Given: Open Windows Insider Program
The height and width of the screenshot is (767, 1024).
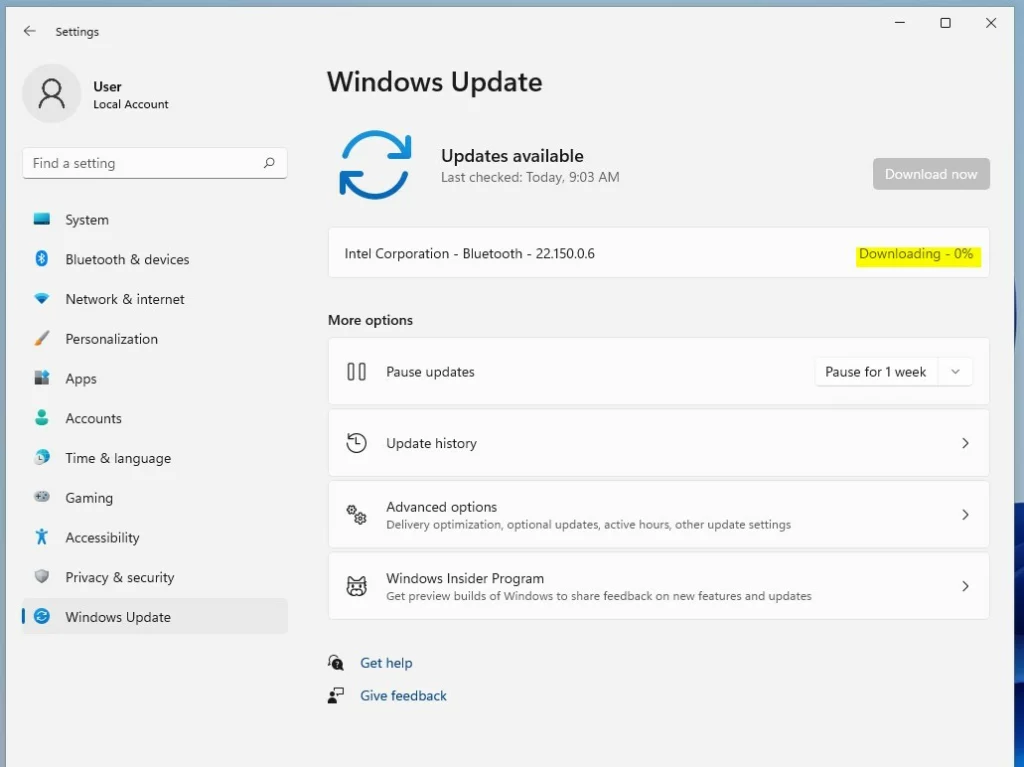Looking at the screenshot, I should 658,586.
